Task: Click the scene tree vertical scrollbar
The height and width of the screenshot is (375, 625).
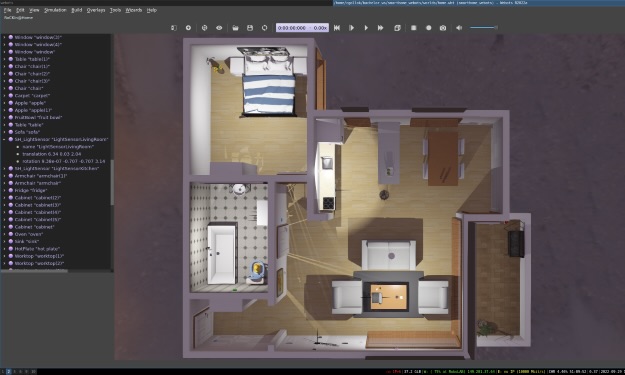Action: pyautogui.click(x=112, y=183)
